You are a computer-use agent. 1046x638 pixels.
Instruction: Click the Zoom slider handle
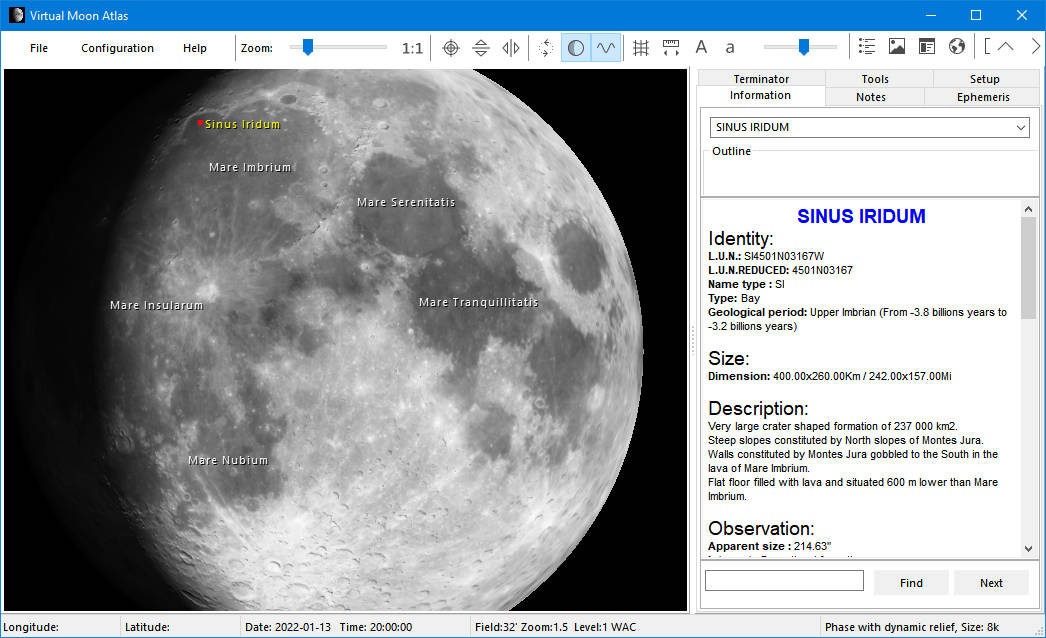pos(308,47)
